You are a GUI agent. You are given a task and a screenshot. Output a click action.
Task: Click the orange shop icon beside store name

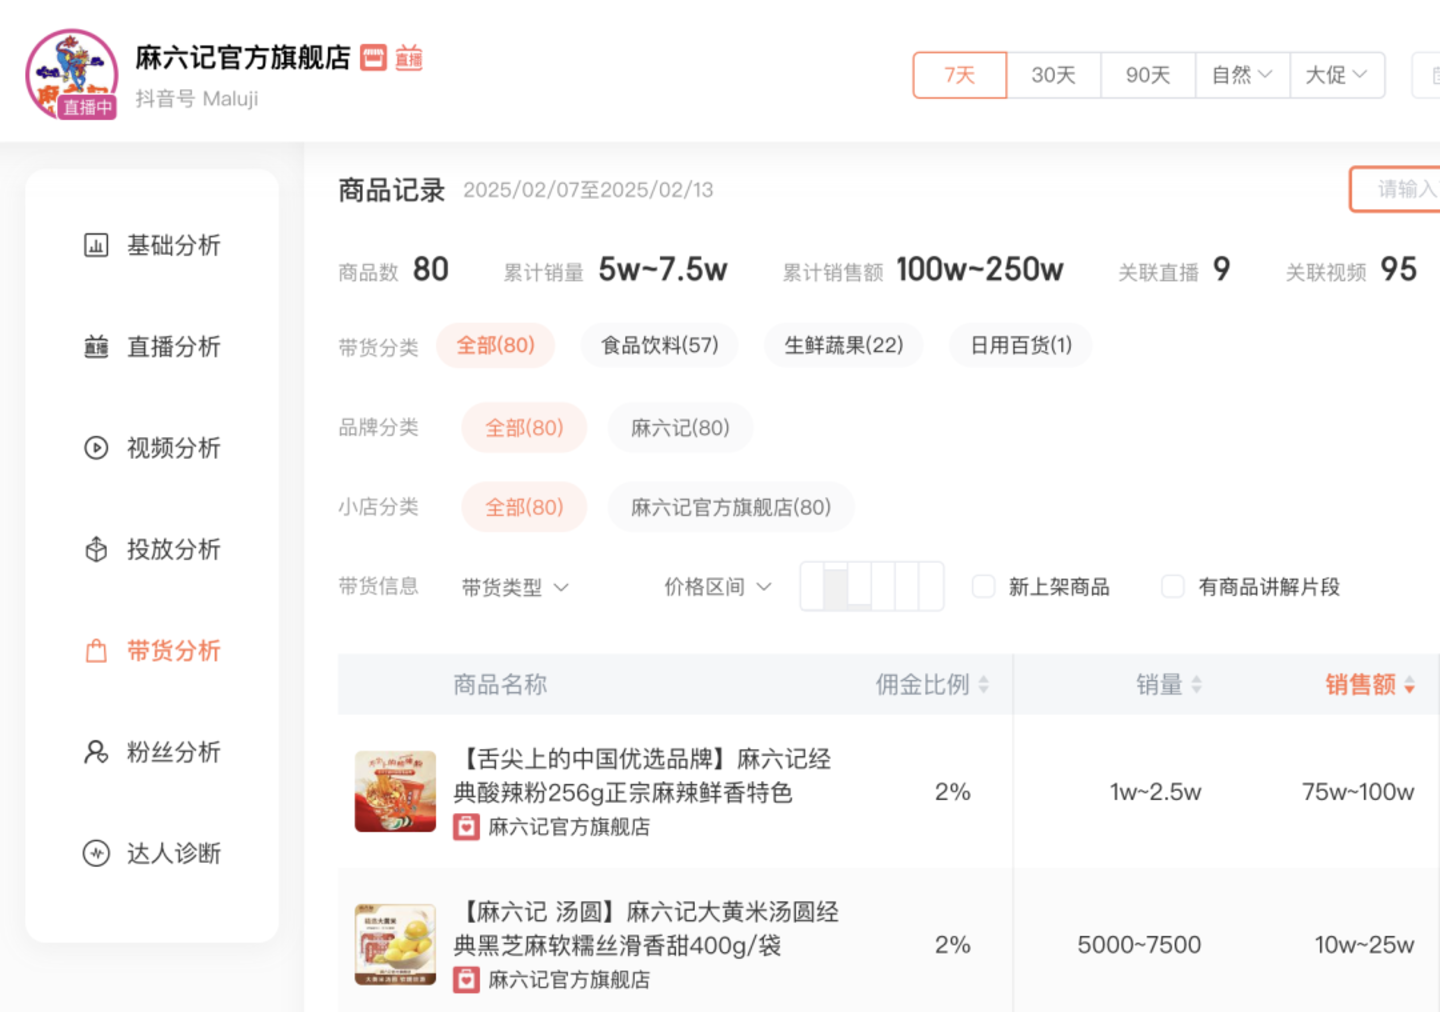373,58
